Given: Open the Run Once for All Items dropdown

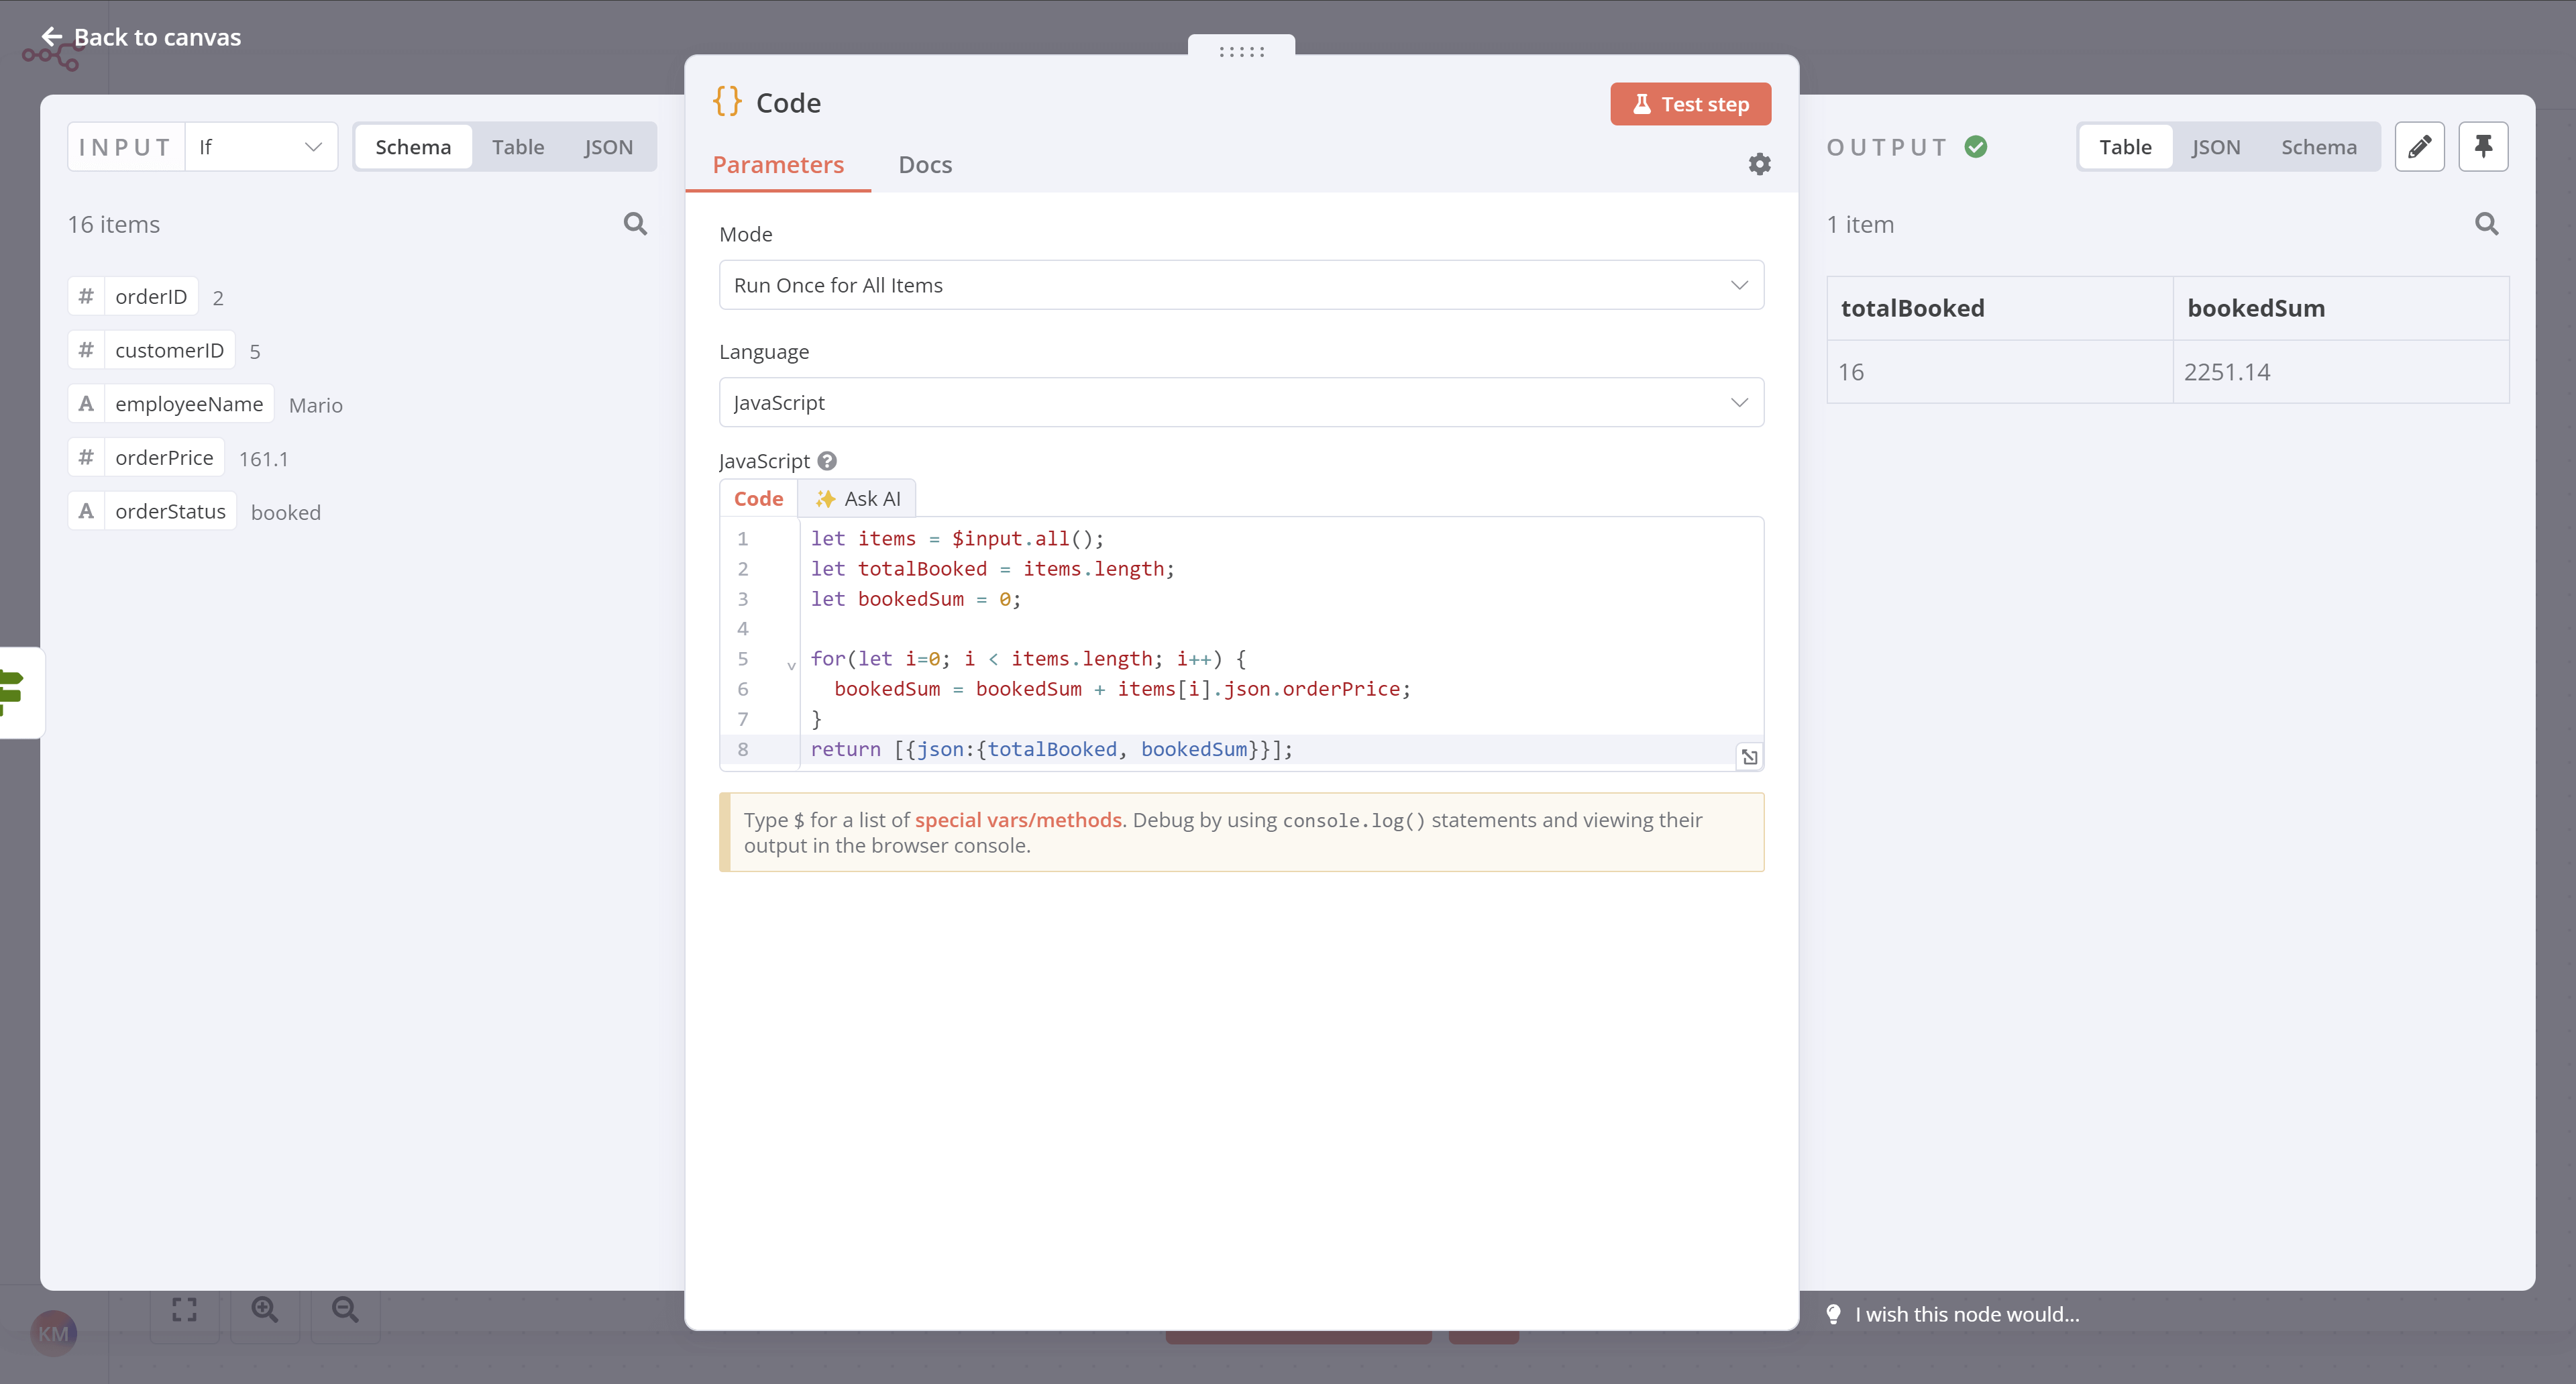Looking at the screenshot, I should point(1241,285).
